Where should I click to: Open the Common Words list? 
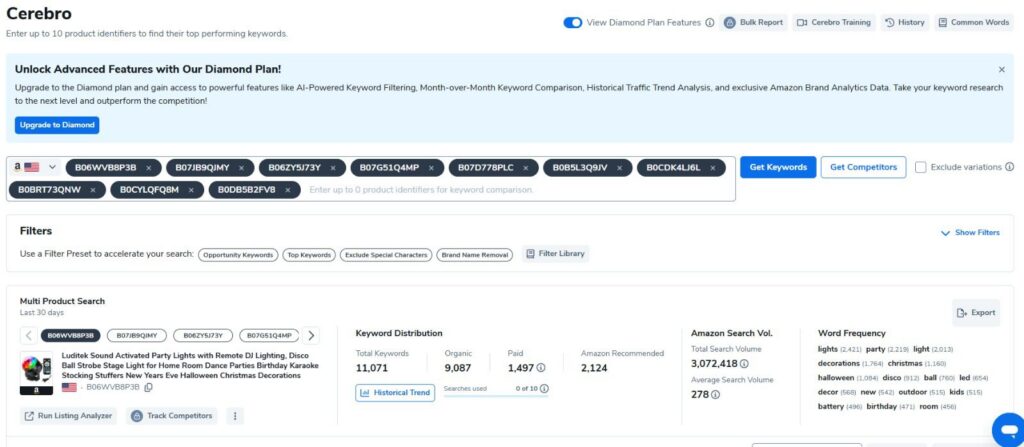(x=973, y=22)
